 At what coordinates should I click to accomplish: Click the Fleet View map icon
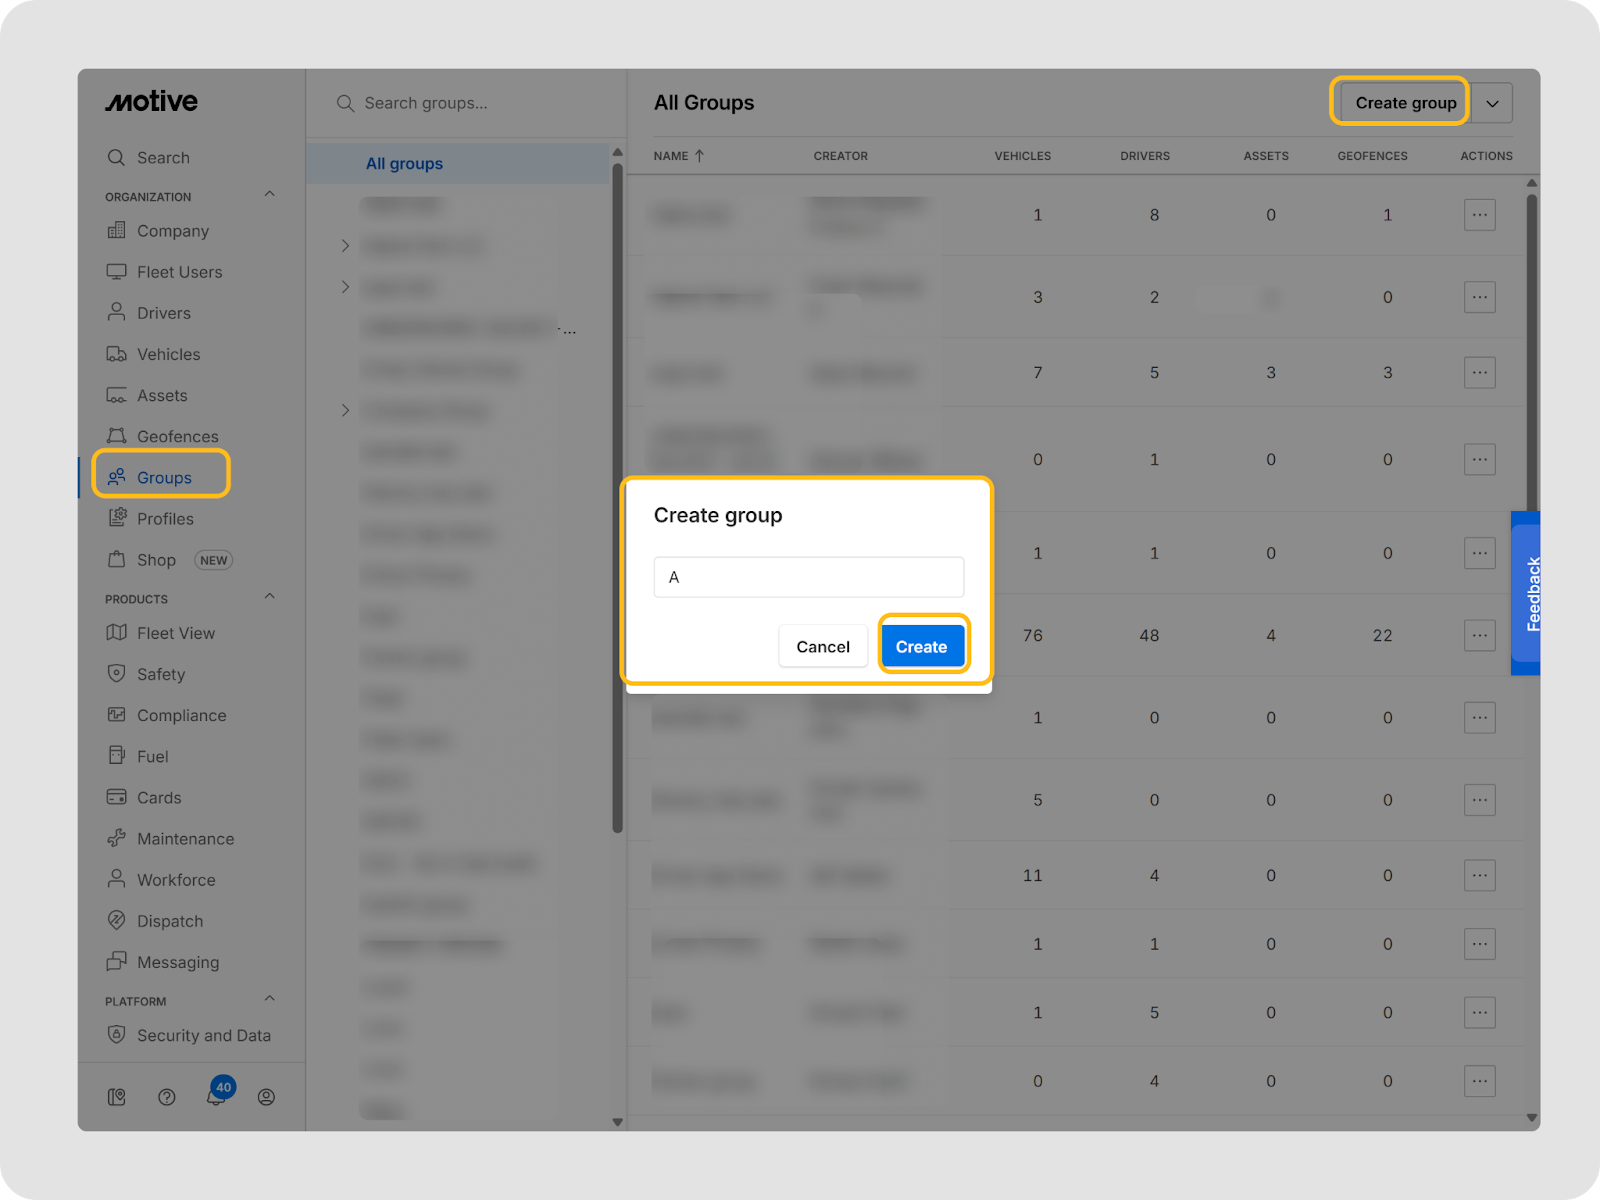coord(117,633)
